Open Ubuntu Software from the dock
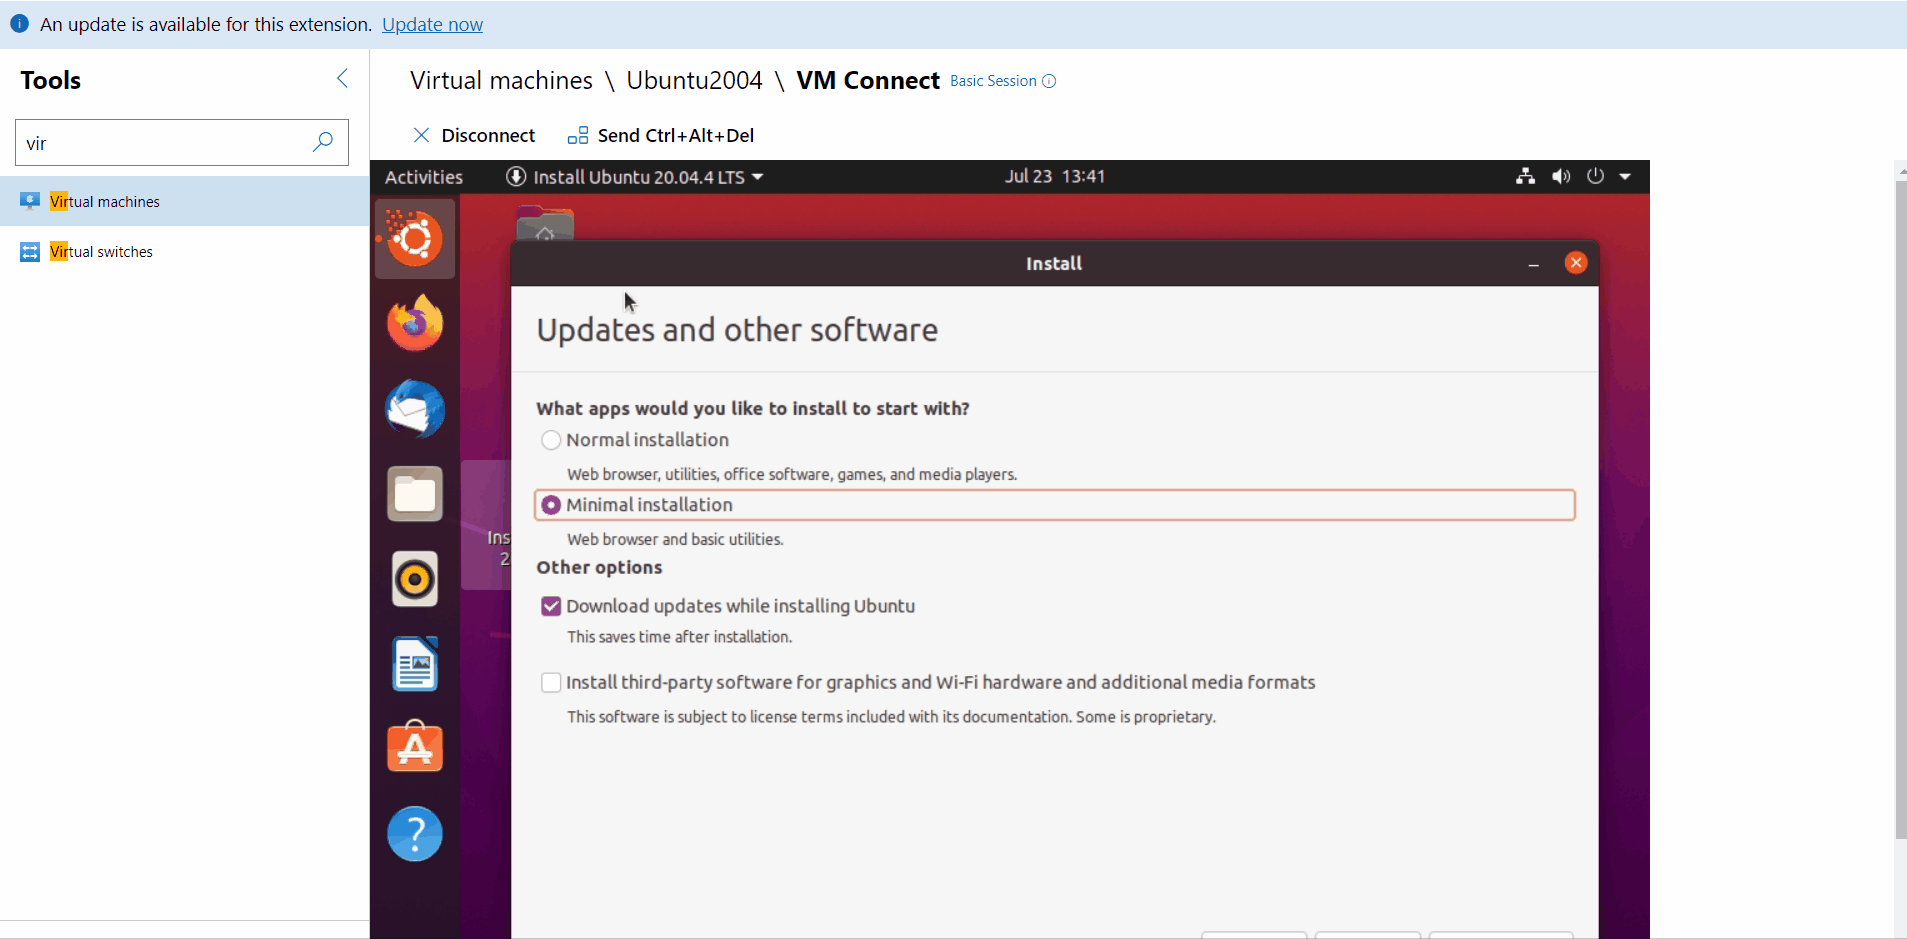Screen dimensions: 1907x939 415,747
